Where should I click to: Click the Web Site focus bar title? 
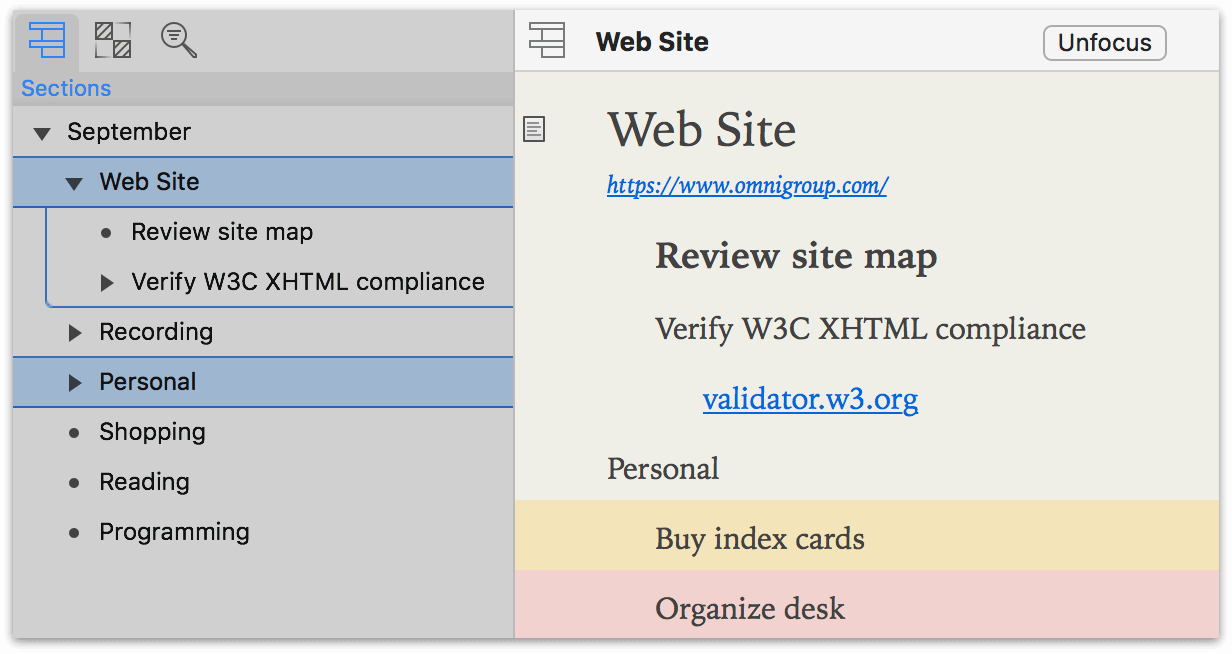652,42
